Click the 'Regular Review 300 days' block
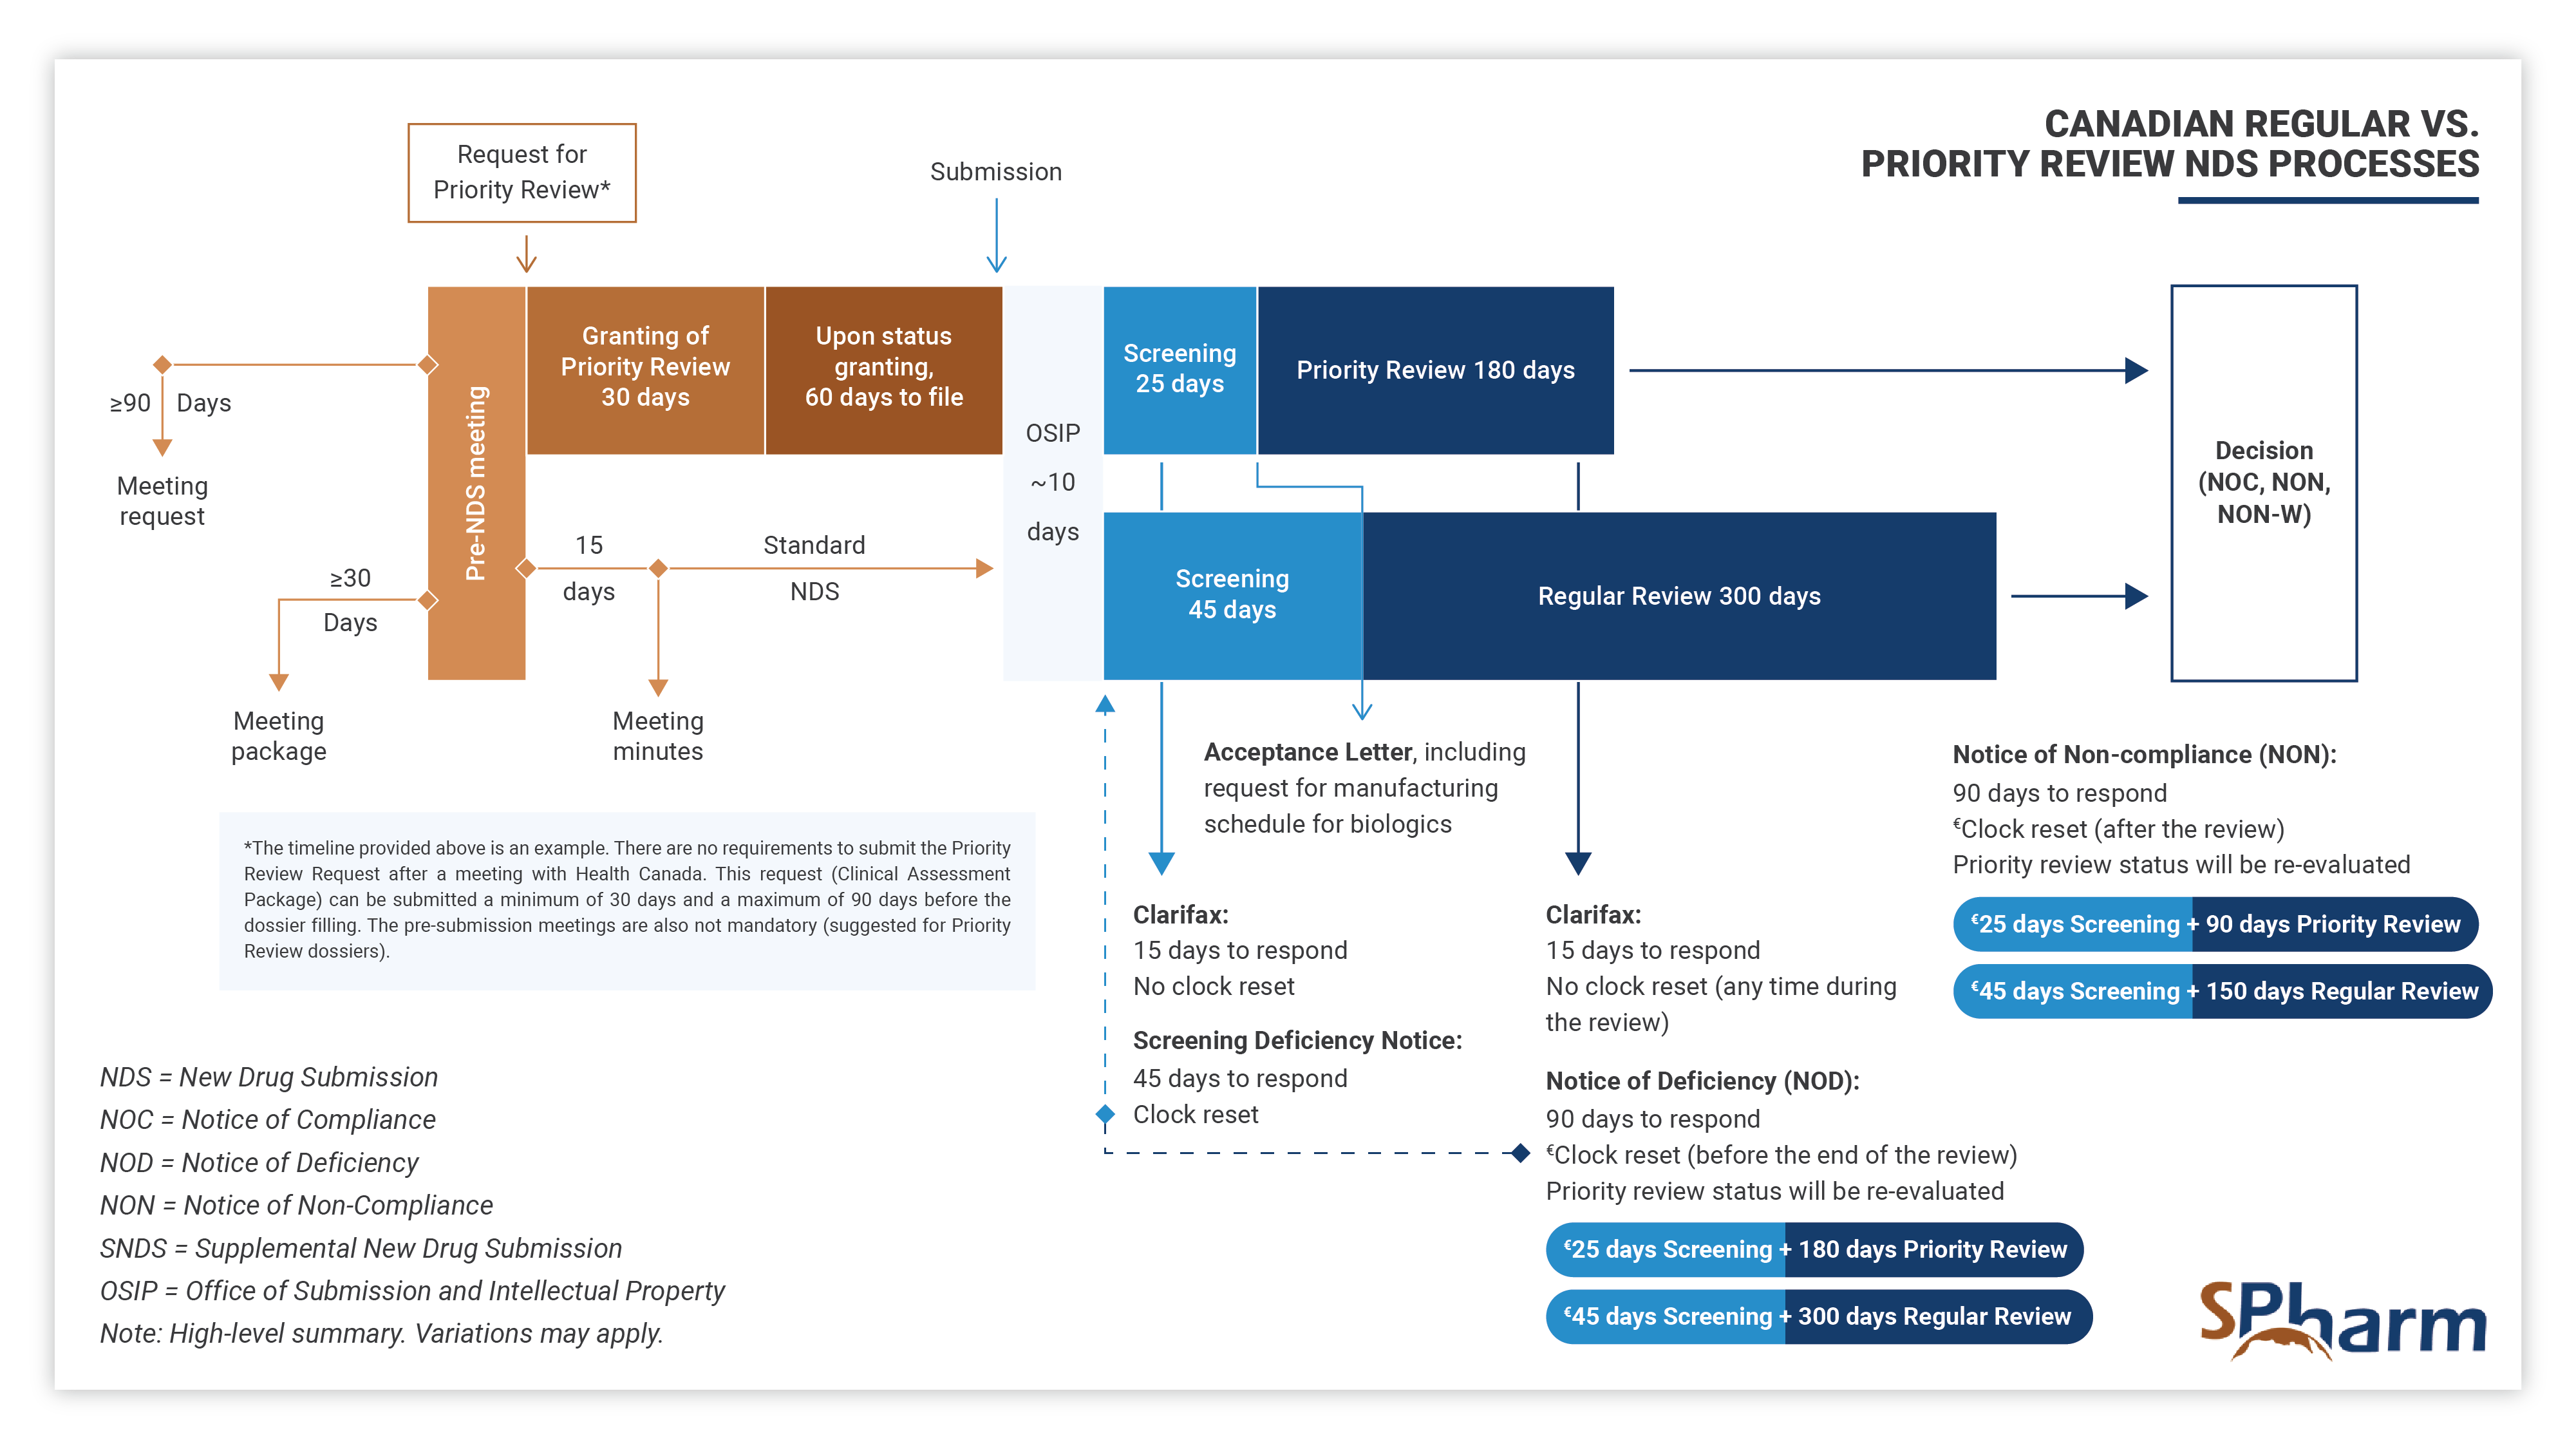Image resolution: width=2576 pixels, height=1449 pixels. (1680, 596)
